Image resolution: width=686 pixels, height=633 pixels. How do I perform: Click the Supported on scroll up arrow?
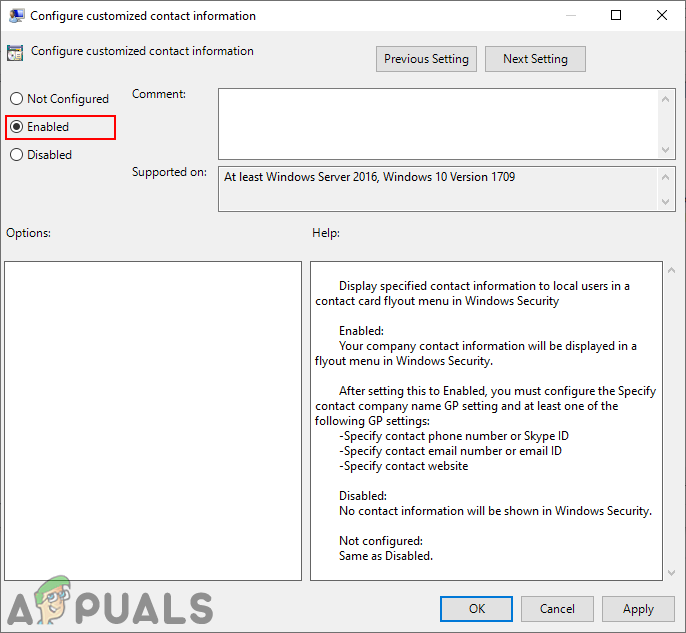(665, 177)
